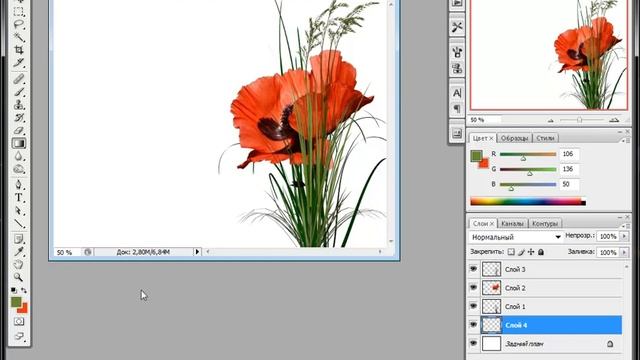The image size is (640, 360).
Task: Open the Нормальный blend mode dropdown
Action: [516, 237]
